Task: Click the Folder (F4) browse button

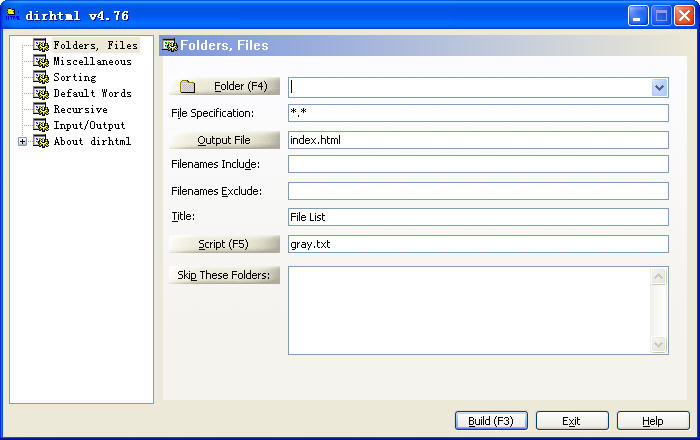Action: tap(224, 86)
